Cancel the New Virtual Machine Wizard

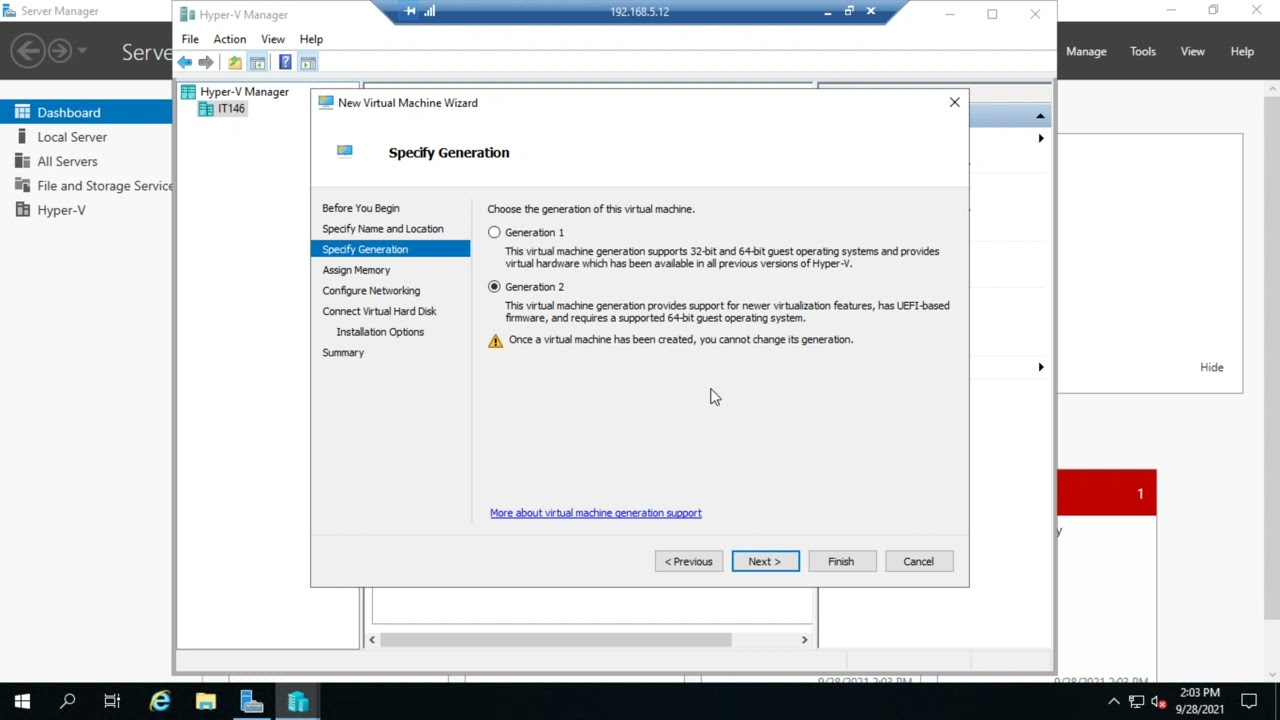click(x=918, y=561)
